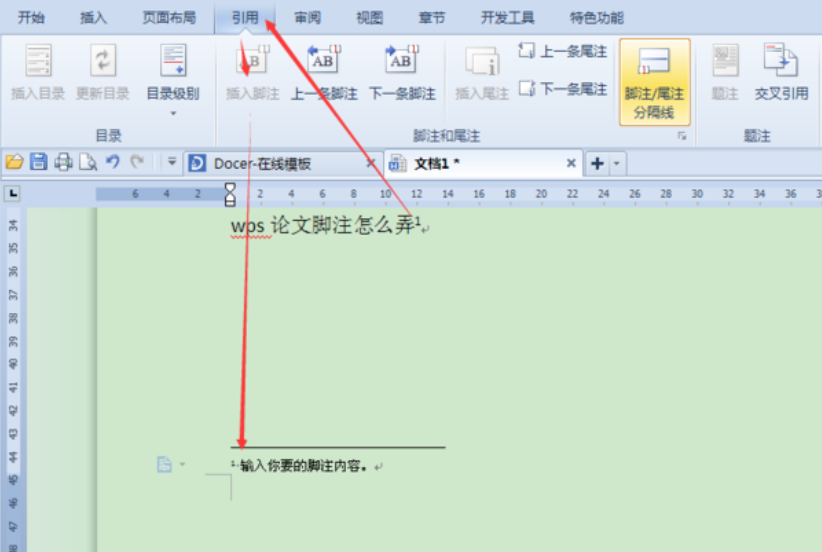Switch to the 页面布局 ribbon tab
Image resolution: width=822 pixels, height=552 pixels.
[169, 17]
